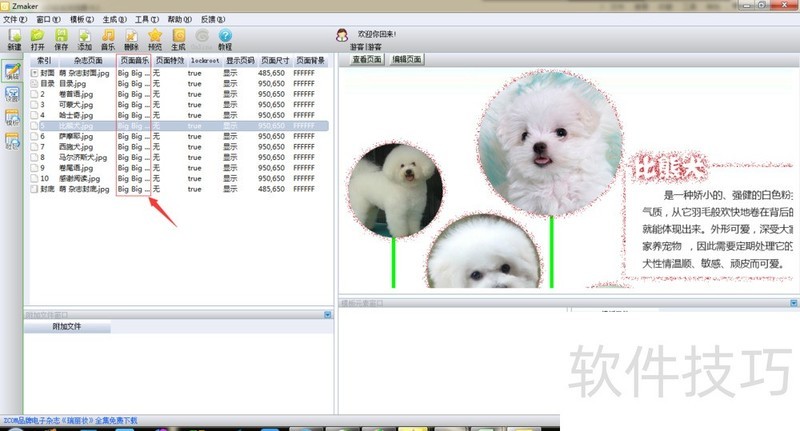
Task: Click the 预览 (Preview) star icon
Action: (x=155, y=35)
